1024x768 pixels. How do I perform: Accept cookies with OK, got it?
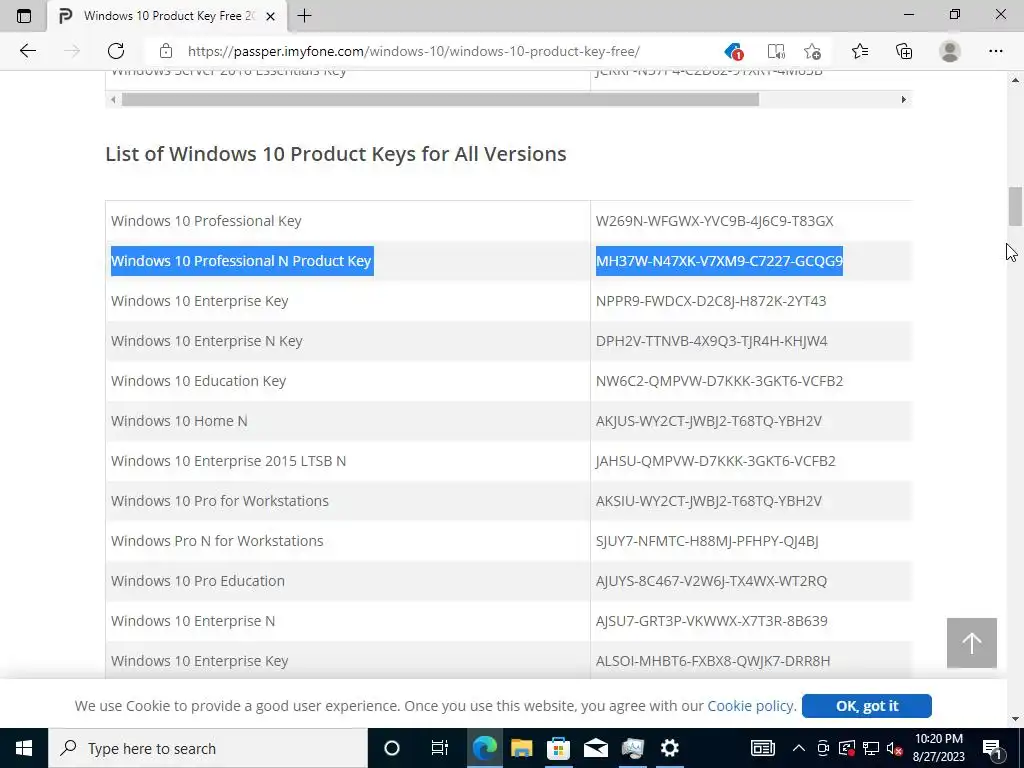click(867, 706)
